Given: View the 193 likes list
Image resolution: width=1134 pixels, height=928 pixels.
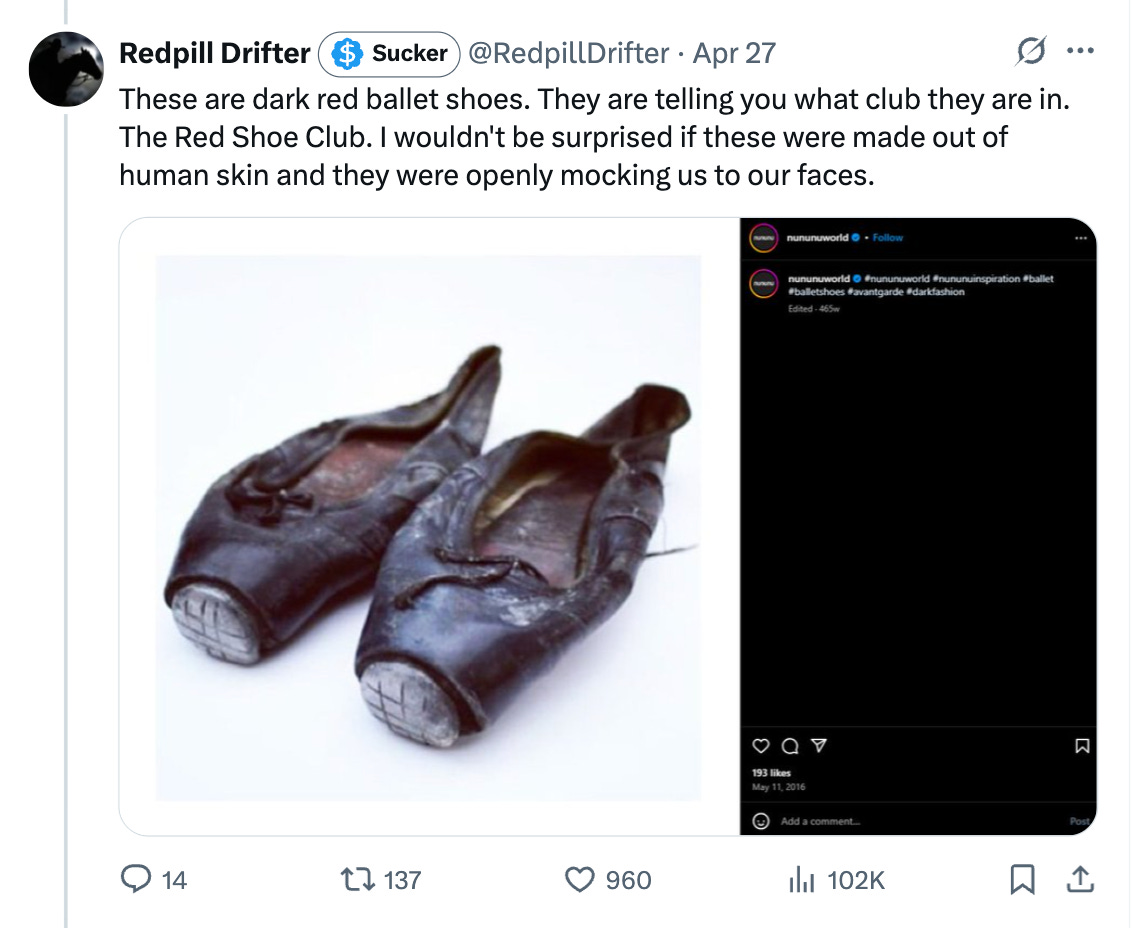Looking at the screenshot, I should click(772, 772).
